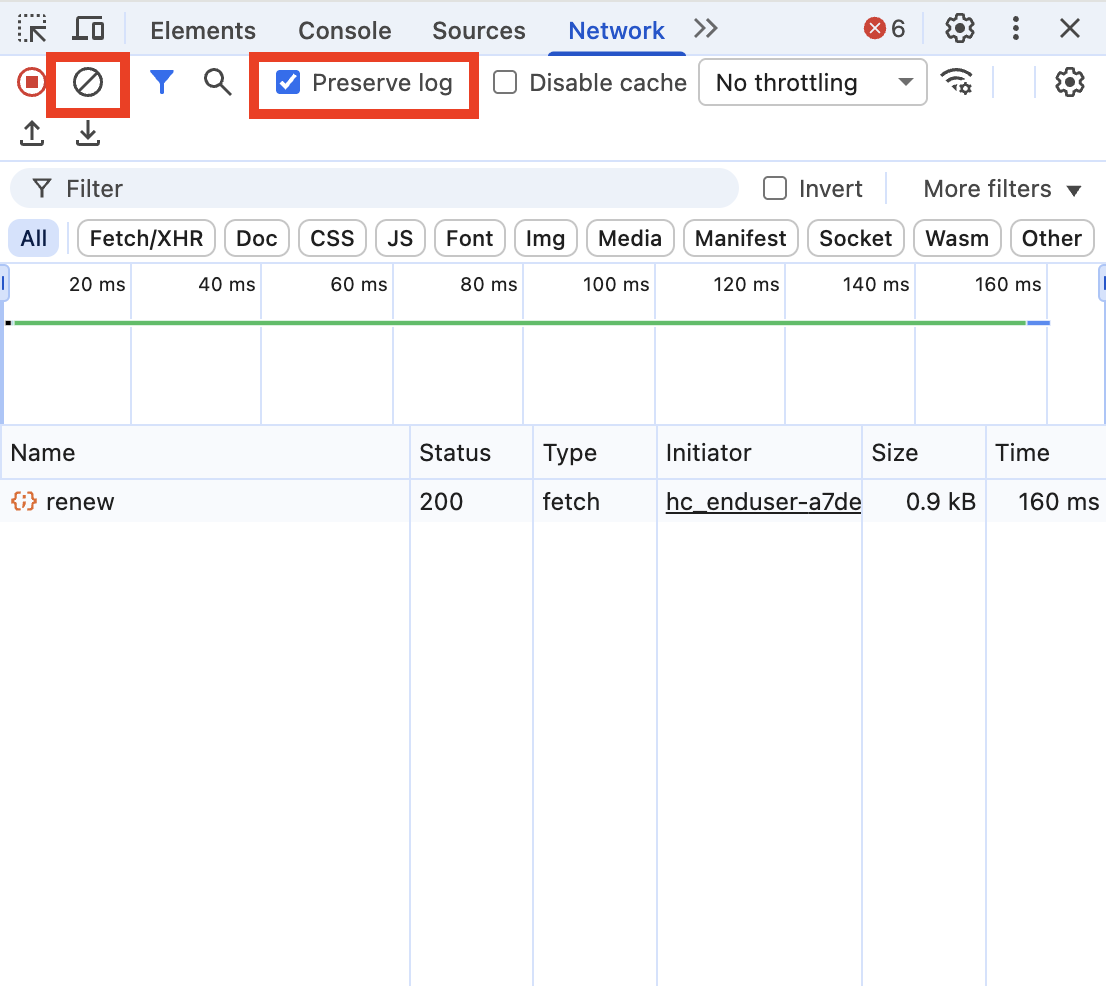Viewport: 1106px width, 986px height.
Task: Filter requests by Socket type
Action: tap(856, 238)
